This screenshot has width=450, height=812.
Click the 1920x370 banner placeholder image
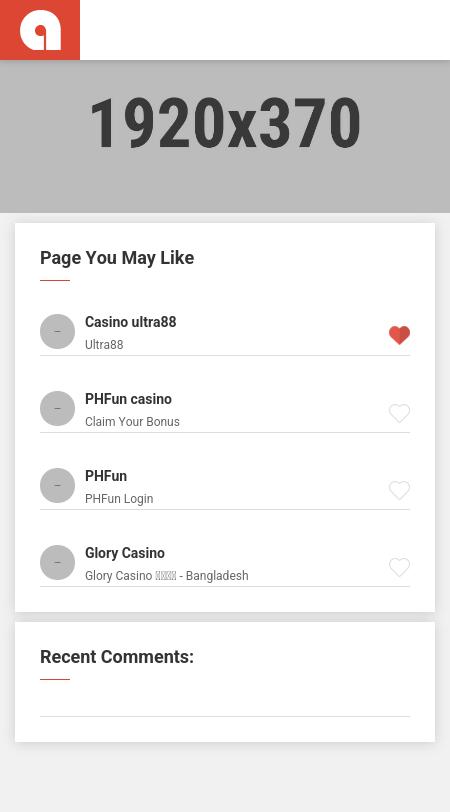point(225,136)
